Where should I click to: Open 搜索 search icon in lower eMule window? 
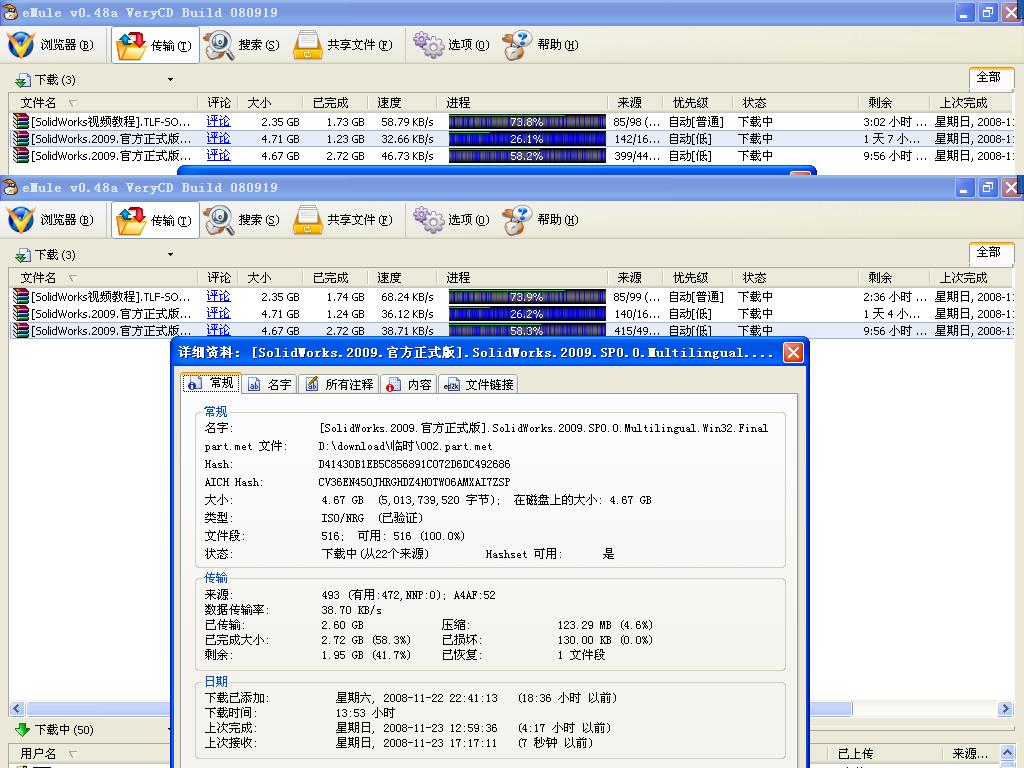pyautogui.click(x=218, y=220)
